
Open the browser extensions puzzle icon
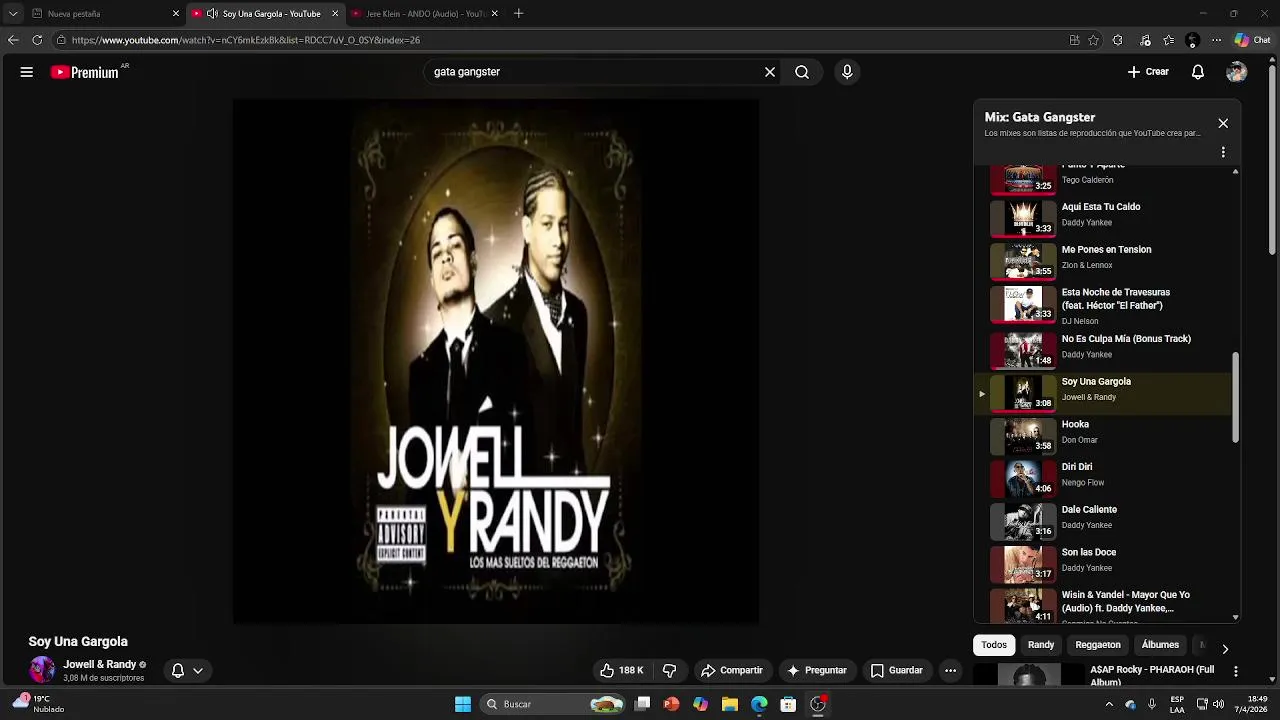1118,40
